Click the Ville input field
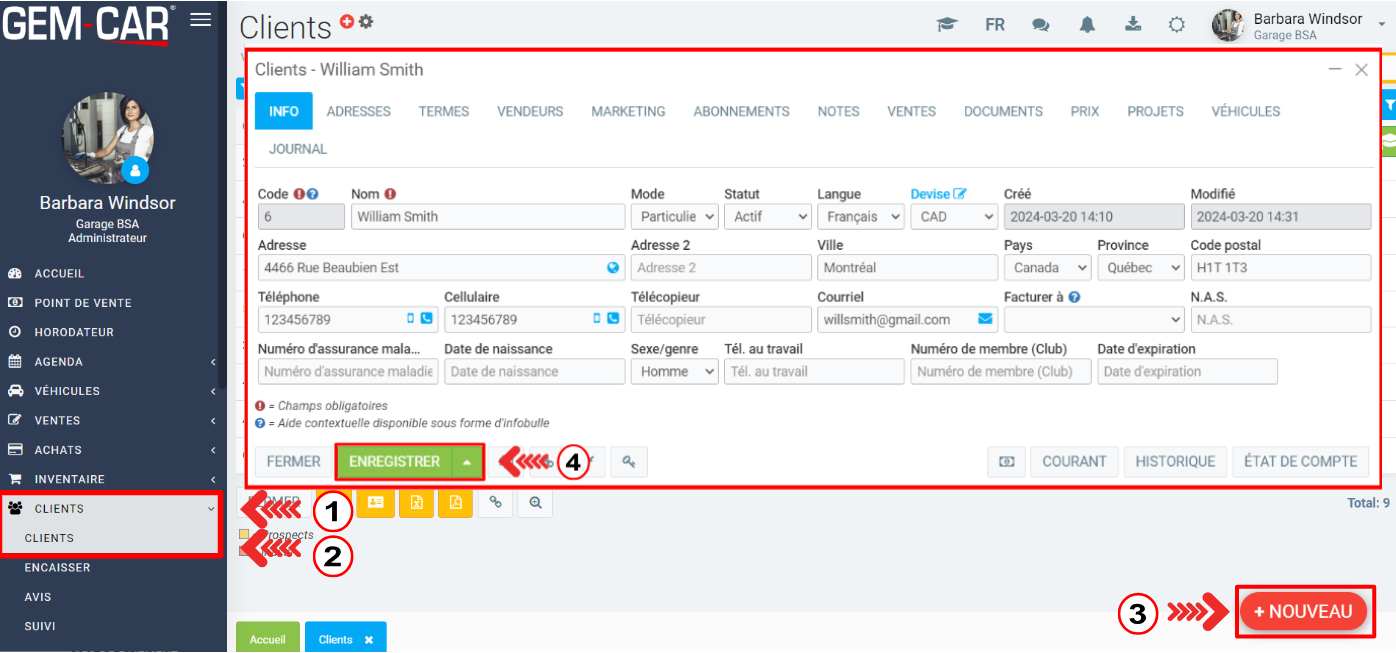 [x=907, y=268]
